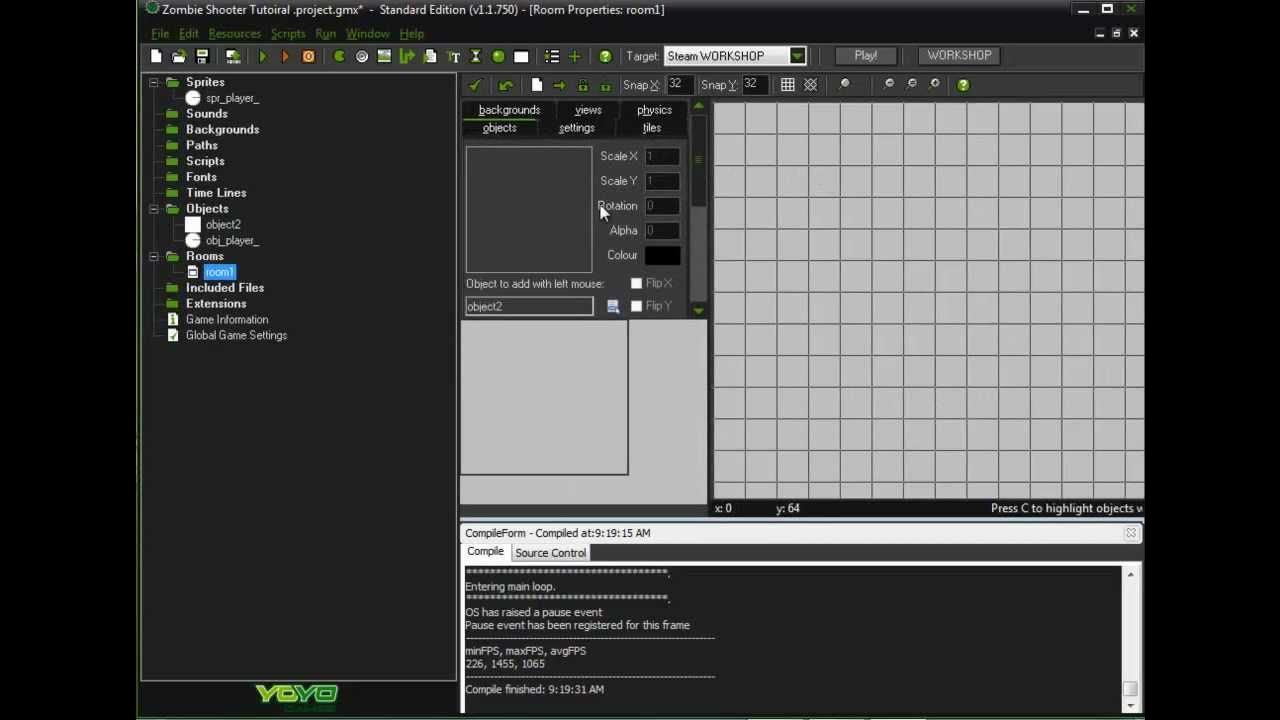1280x720 pixels.
Task: Shift all instances with the arrow icon
Action: click(559, 85)
